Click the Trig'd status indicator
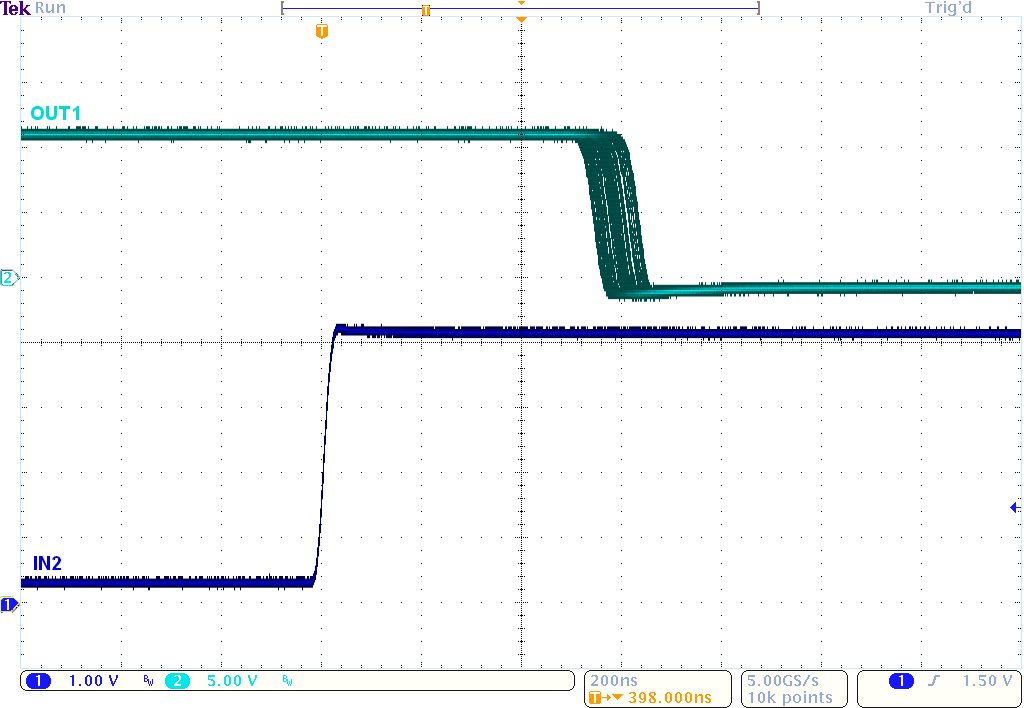 pyautogui.click(x=946, y=8)
